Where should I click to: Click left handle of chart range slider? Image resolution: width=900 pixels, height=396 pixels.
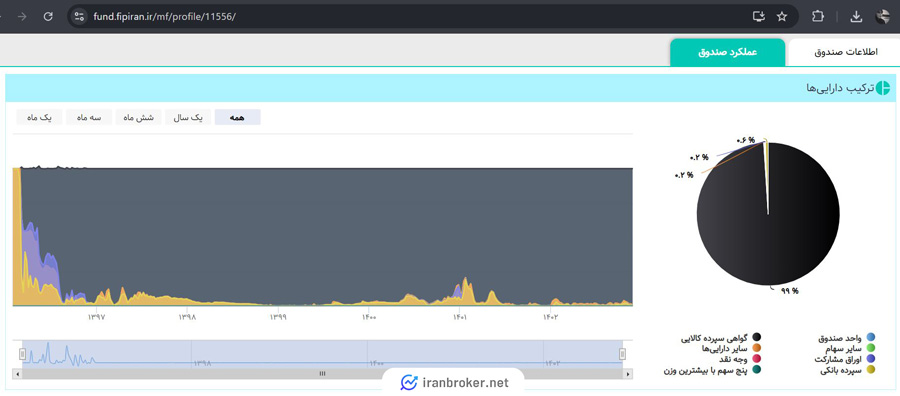click(x=22, y=354)
